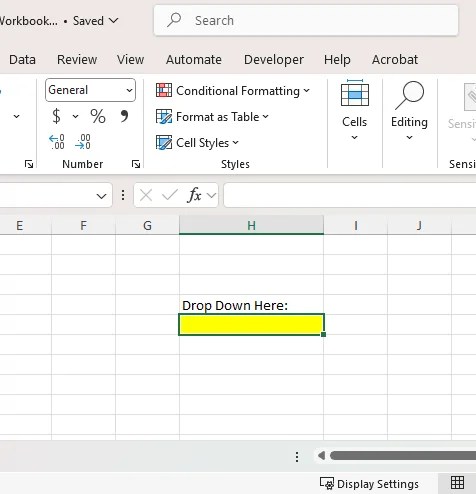Click the "Drop Down Here:" cell
Viewport: 476px width, 494px height.
point(251,305)
